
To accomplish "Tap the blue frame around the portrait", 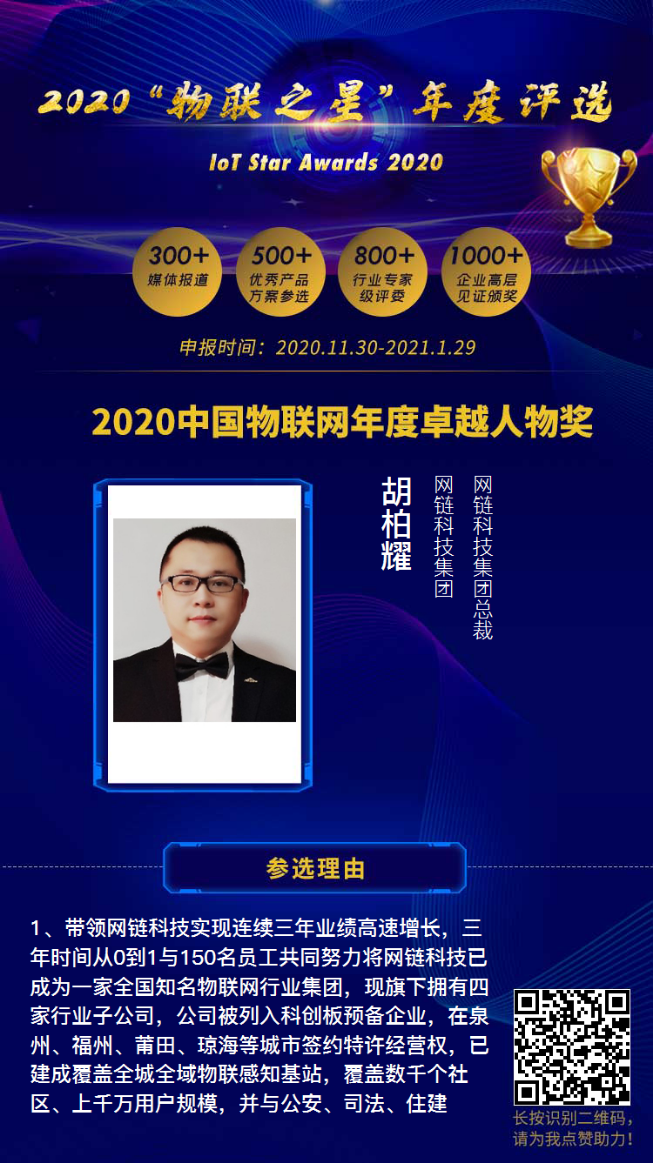I will pos(203,634).
